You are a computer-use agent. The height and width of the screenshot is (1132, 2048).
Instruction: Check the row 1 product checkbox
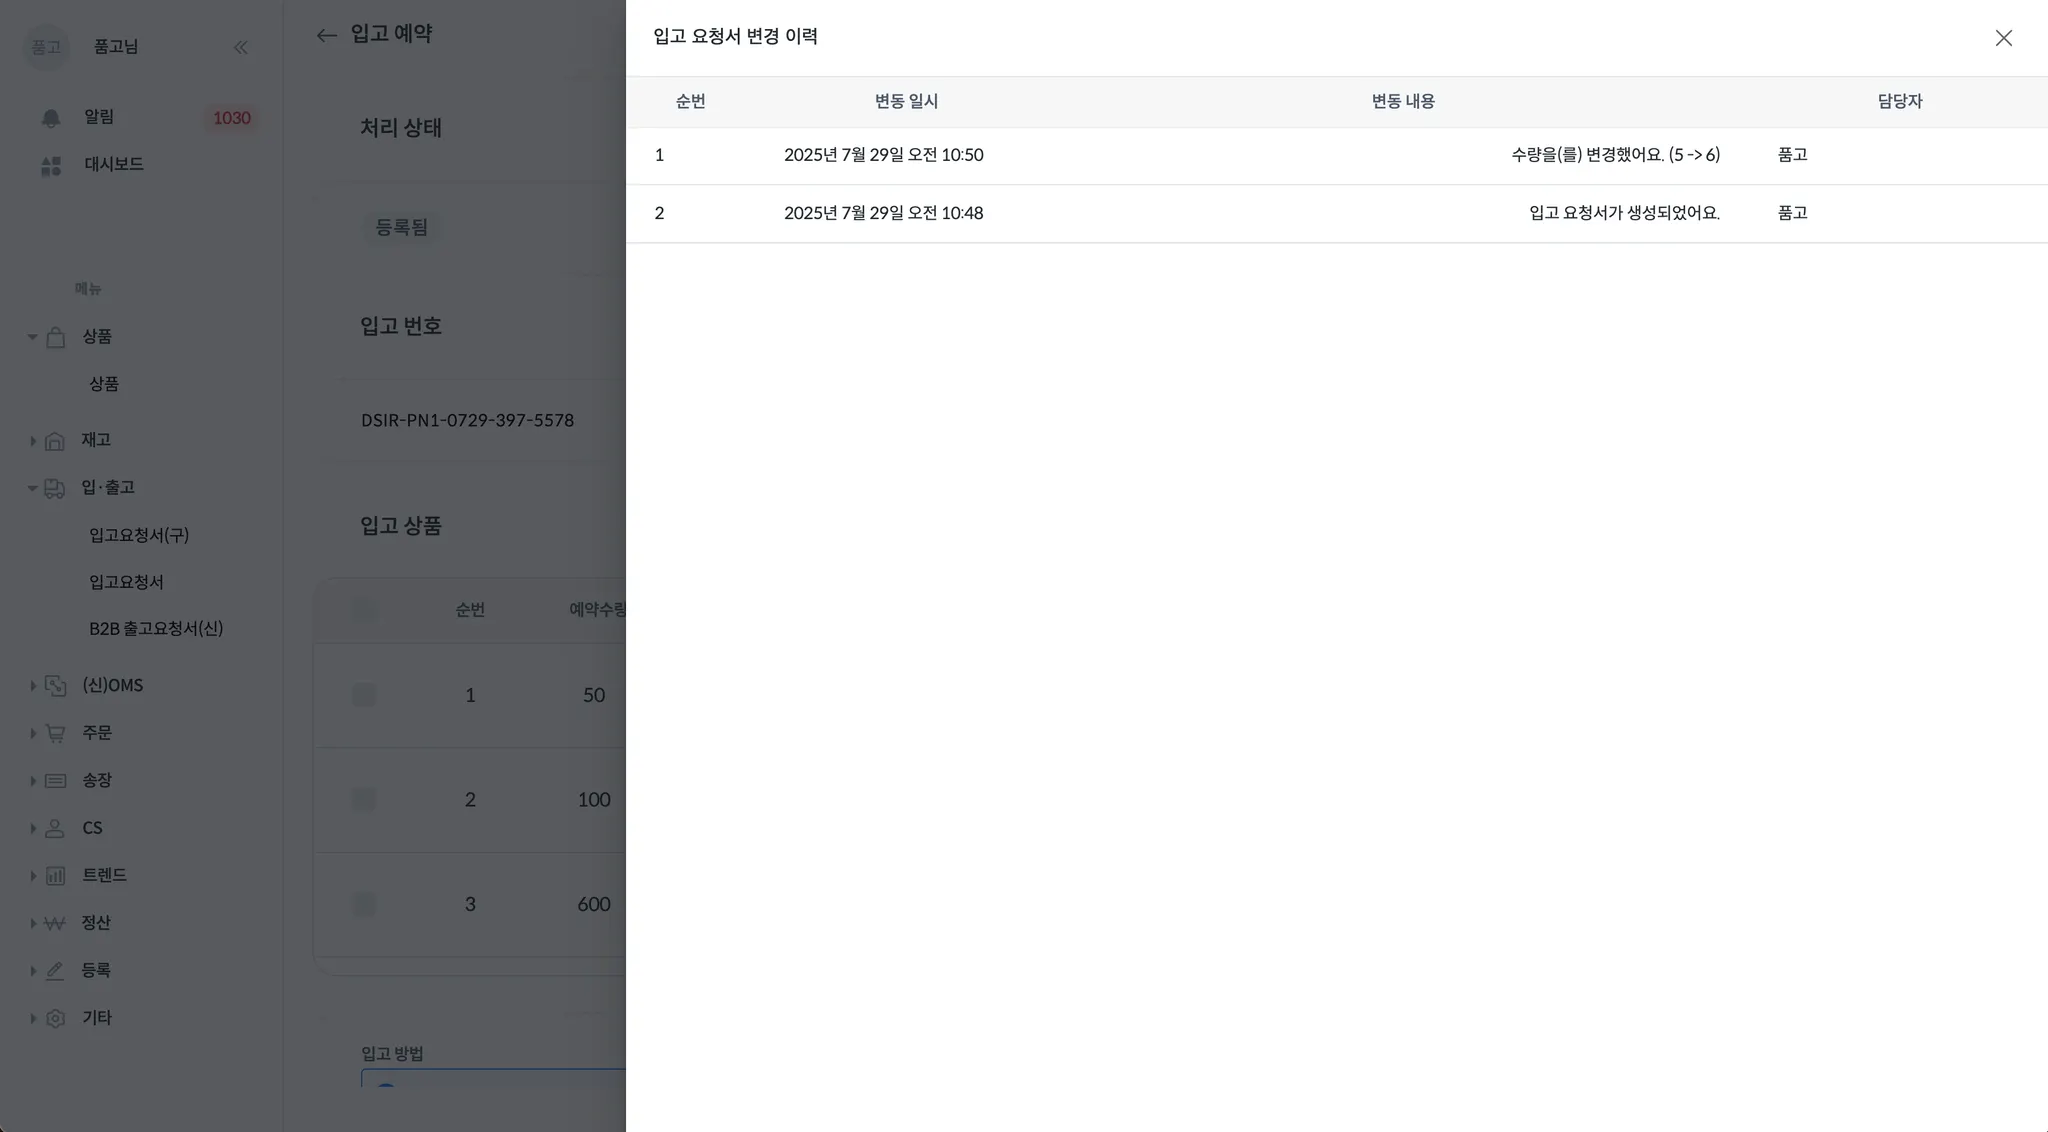tap(364, 695)
